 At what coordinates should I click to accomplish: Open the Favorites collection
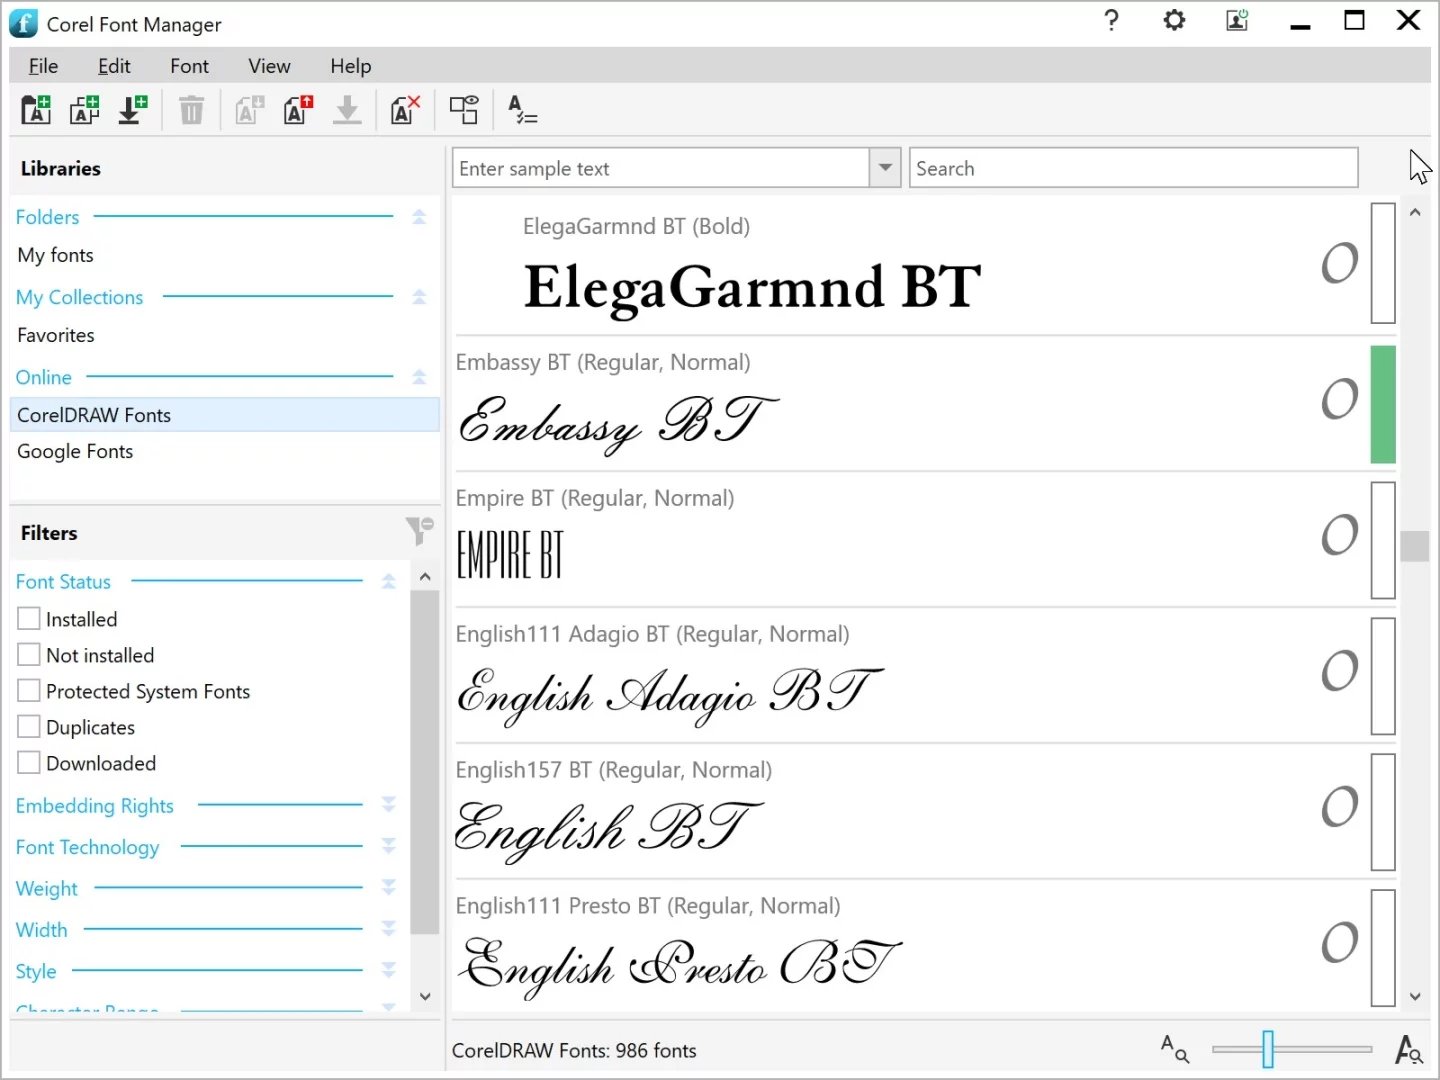click(x=56, y=335)
